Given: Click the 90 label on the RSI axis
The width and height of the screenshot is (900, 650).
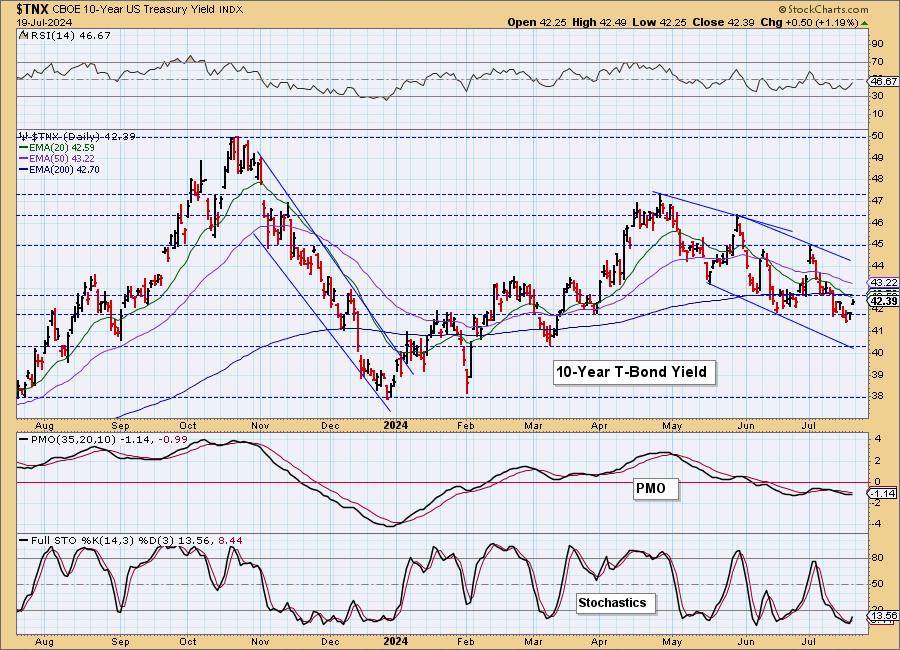Looking at the screenshot, I should (x=877, y=44).
